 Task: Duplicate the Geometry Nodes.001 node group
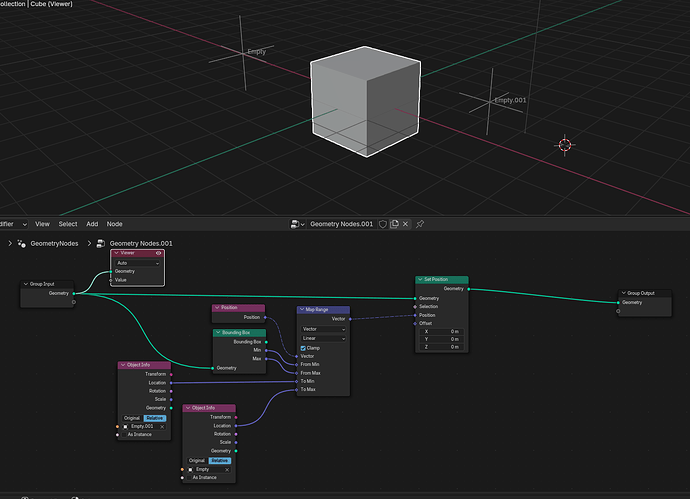click(394, 224)
